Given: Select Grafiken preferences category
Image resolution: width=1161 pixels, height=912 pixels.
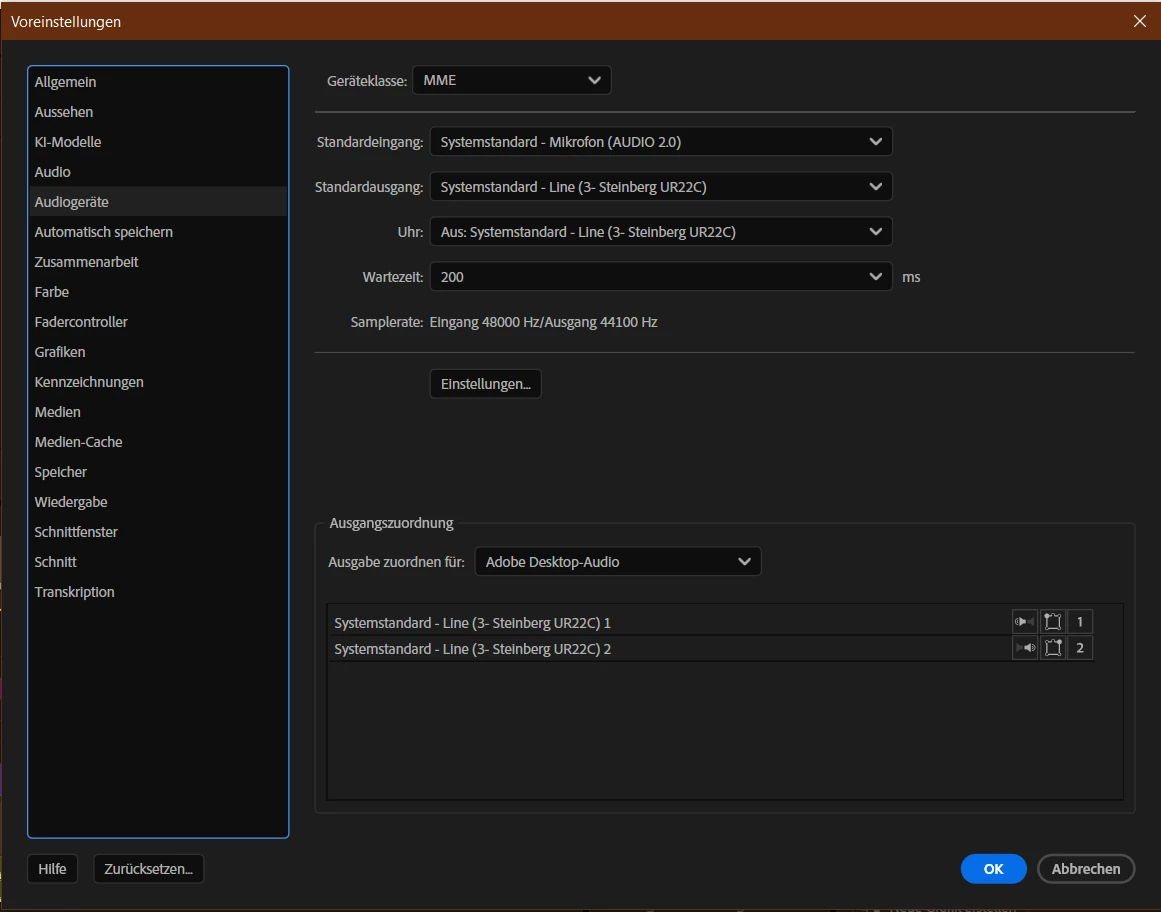Looking at the screenshot, I should pos(158,352).
